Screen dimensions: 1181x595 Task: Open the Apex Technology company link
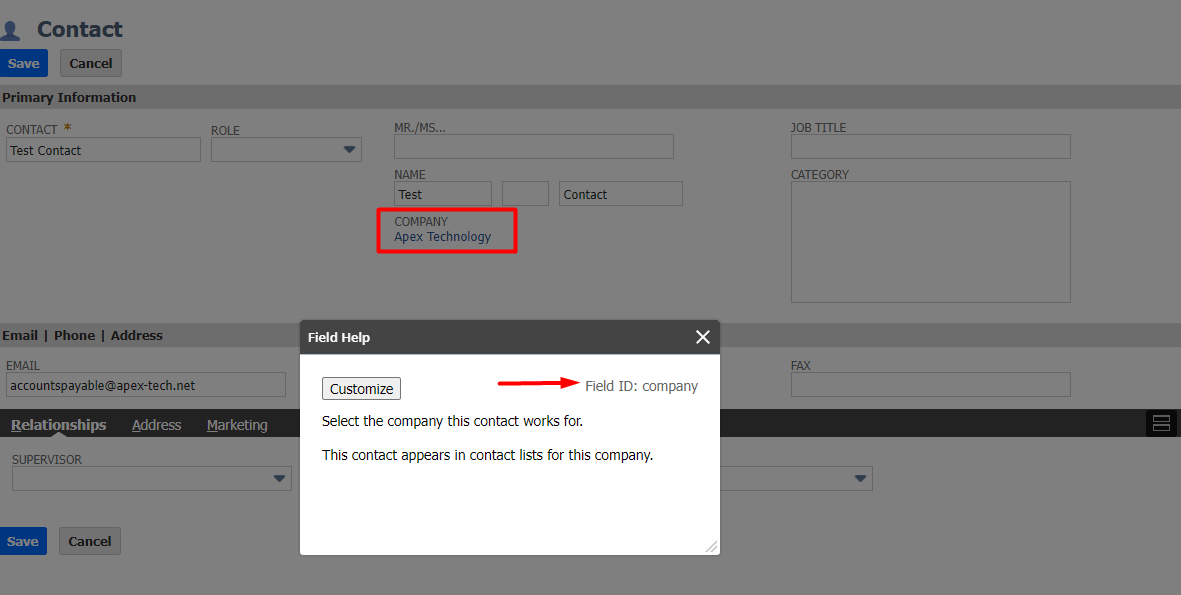[443, 237]
